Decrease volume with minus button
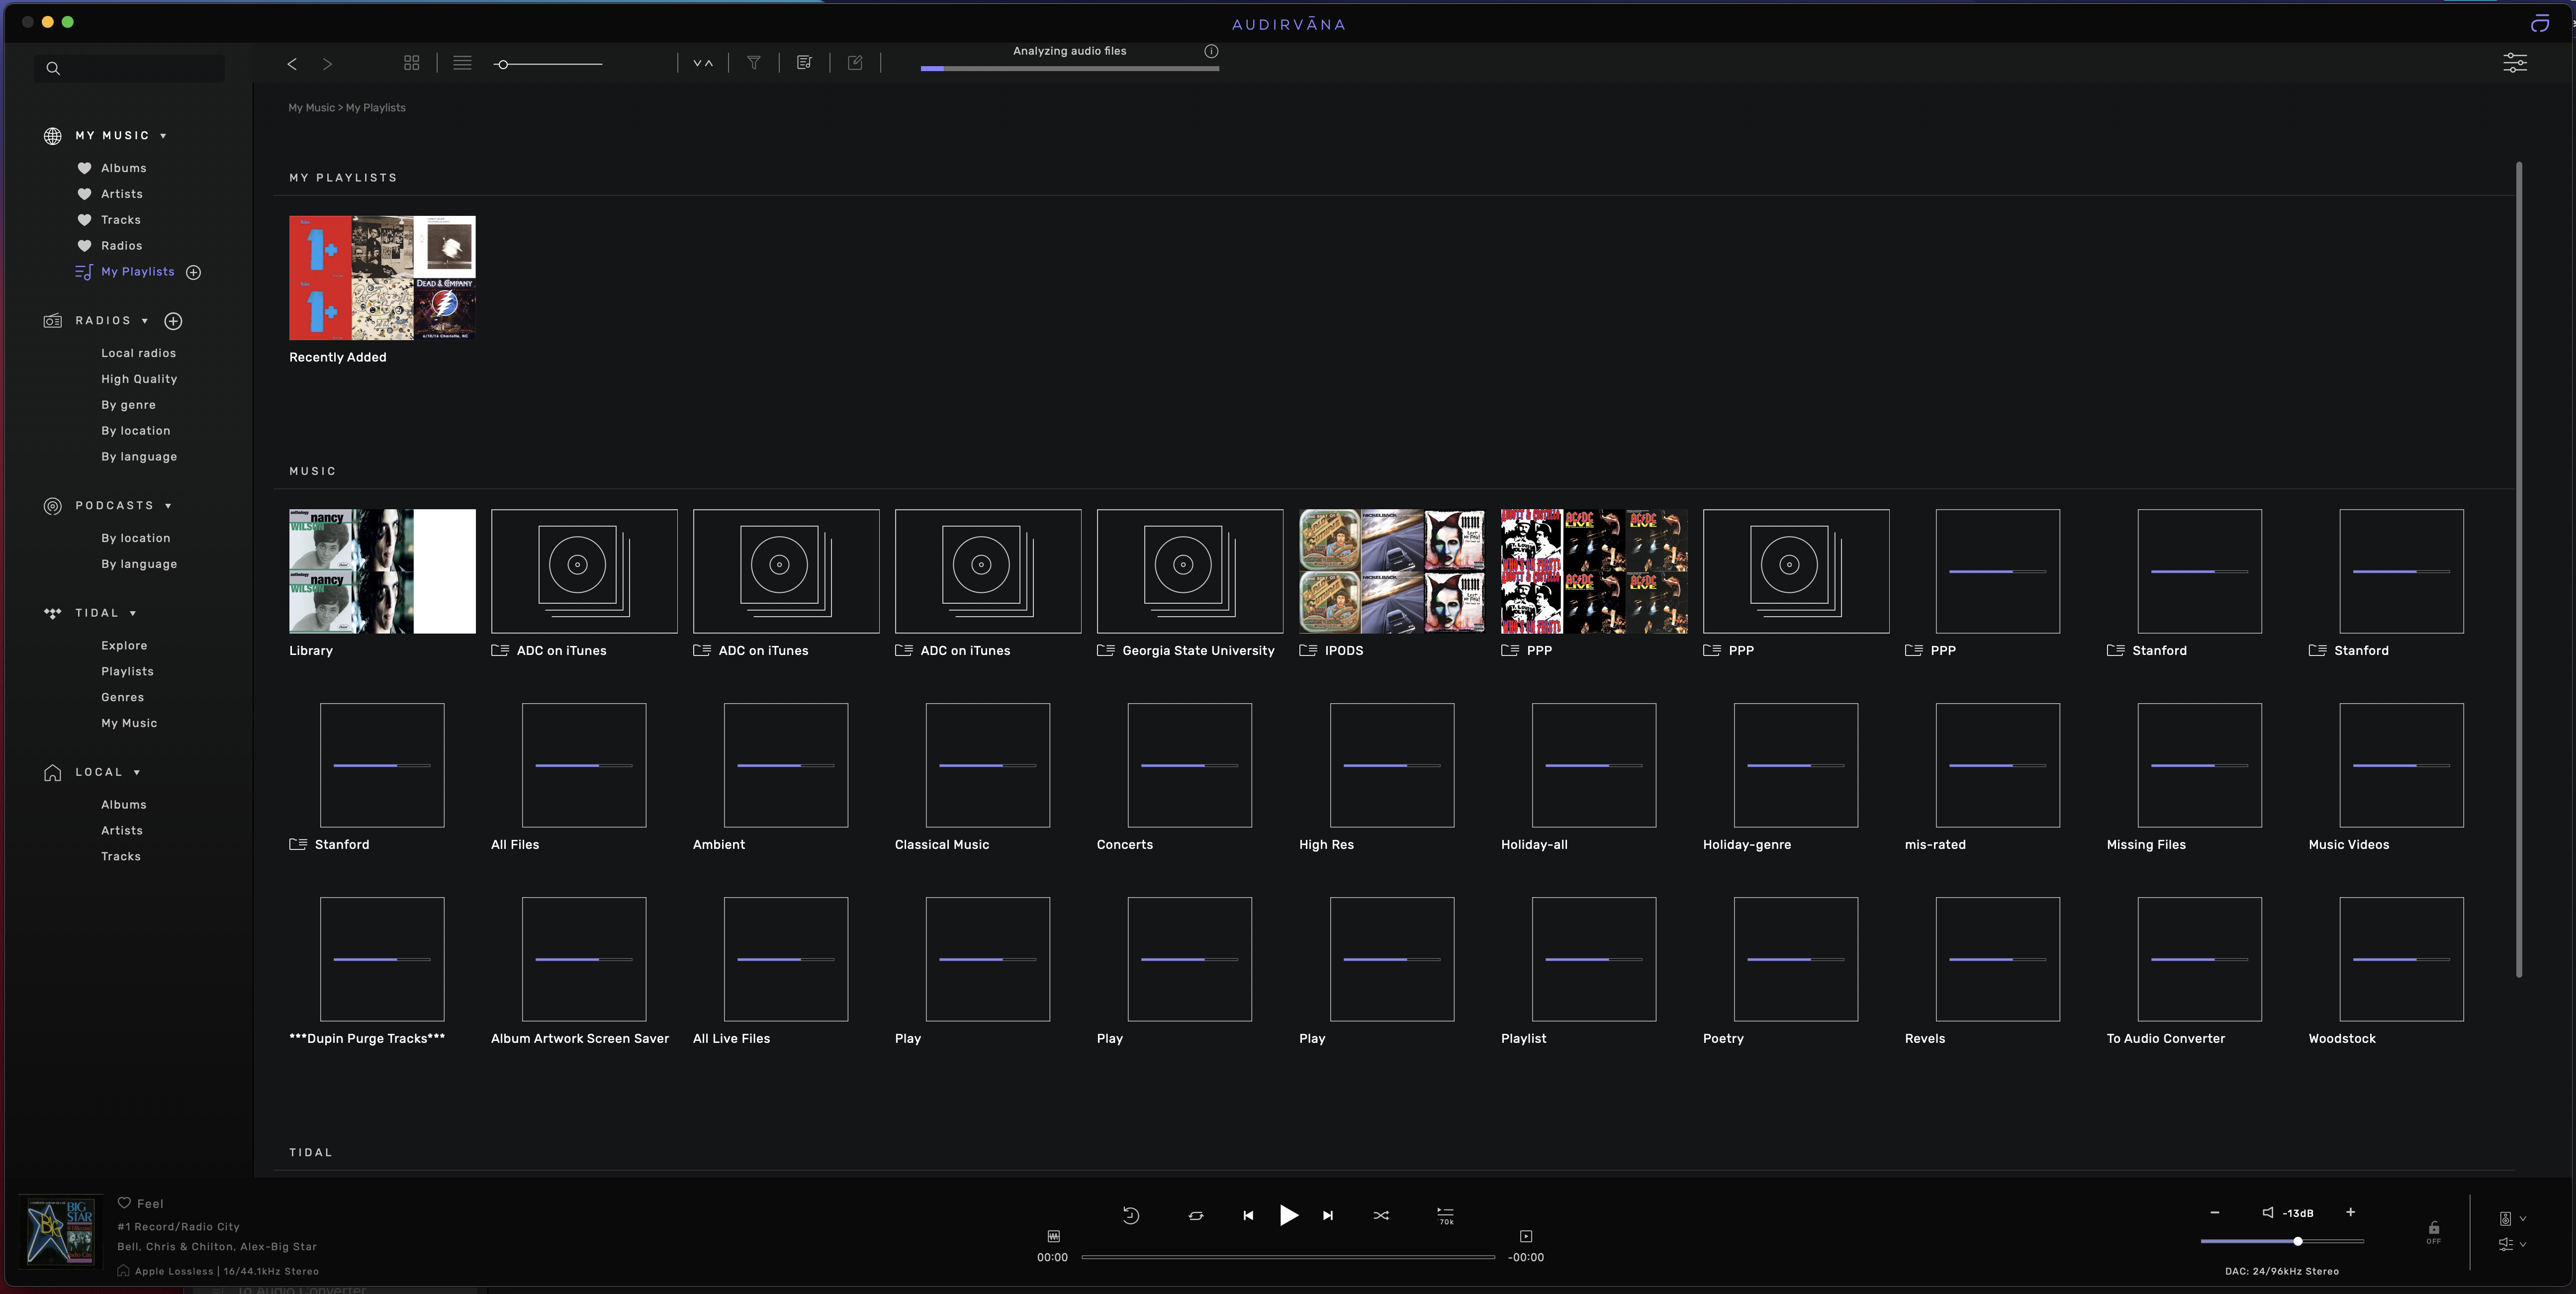 click(2214, 1212)
